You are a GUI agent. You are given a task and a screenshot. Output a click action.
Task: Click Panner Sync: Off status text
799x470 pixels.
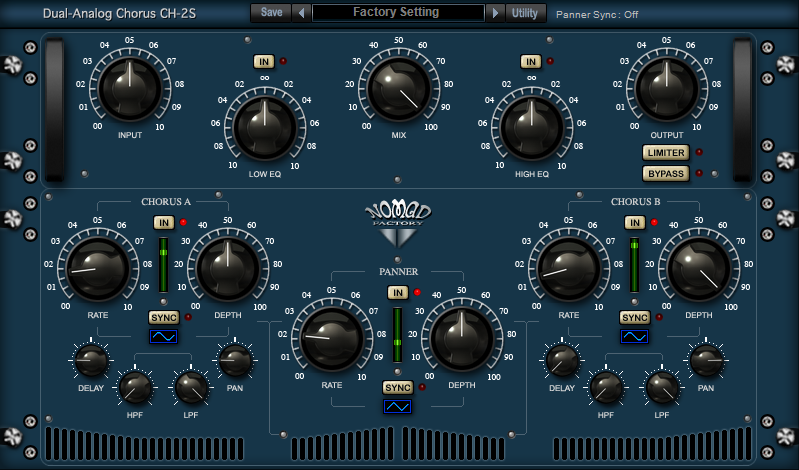click(597, 15)
